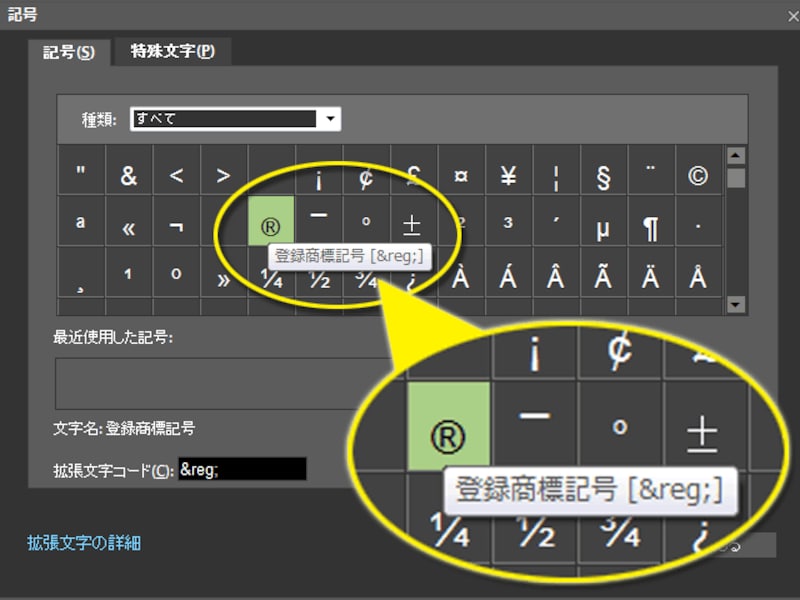Select the copyright symbol ©

699,173
